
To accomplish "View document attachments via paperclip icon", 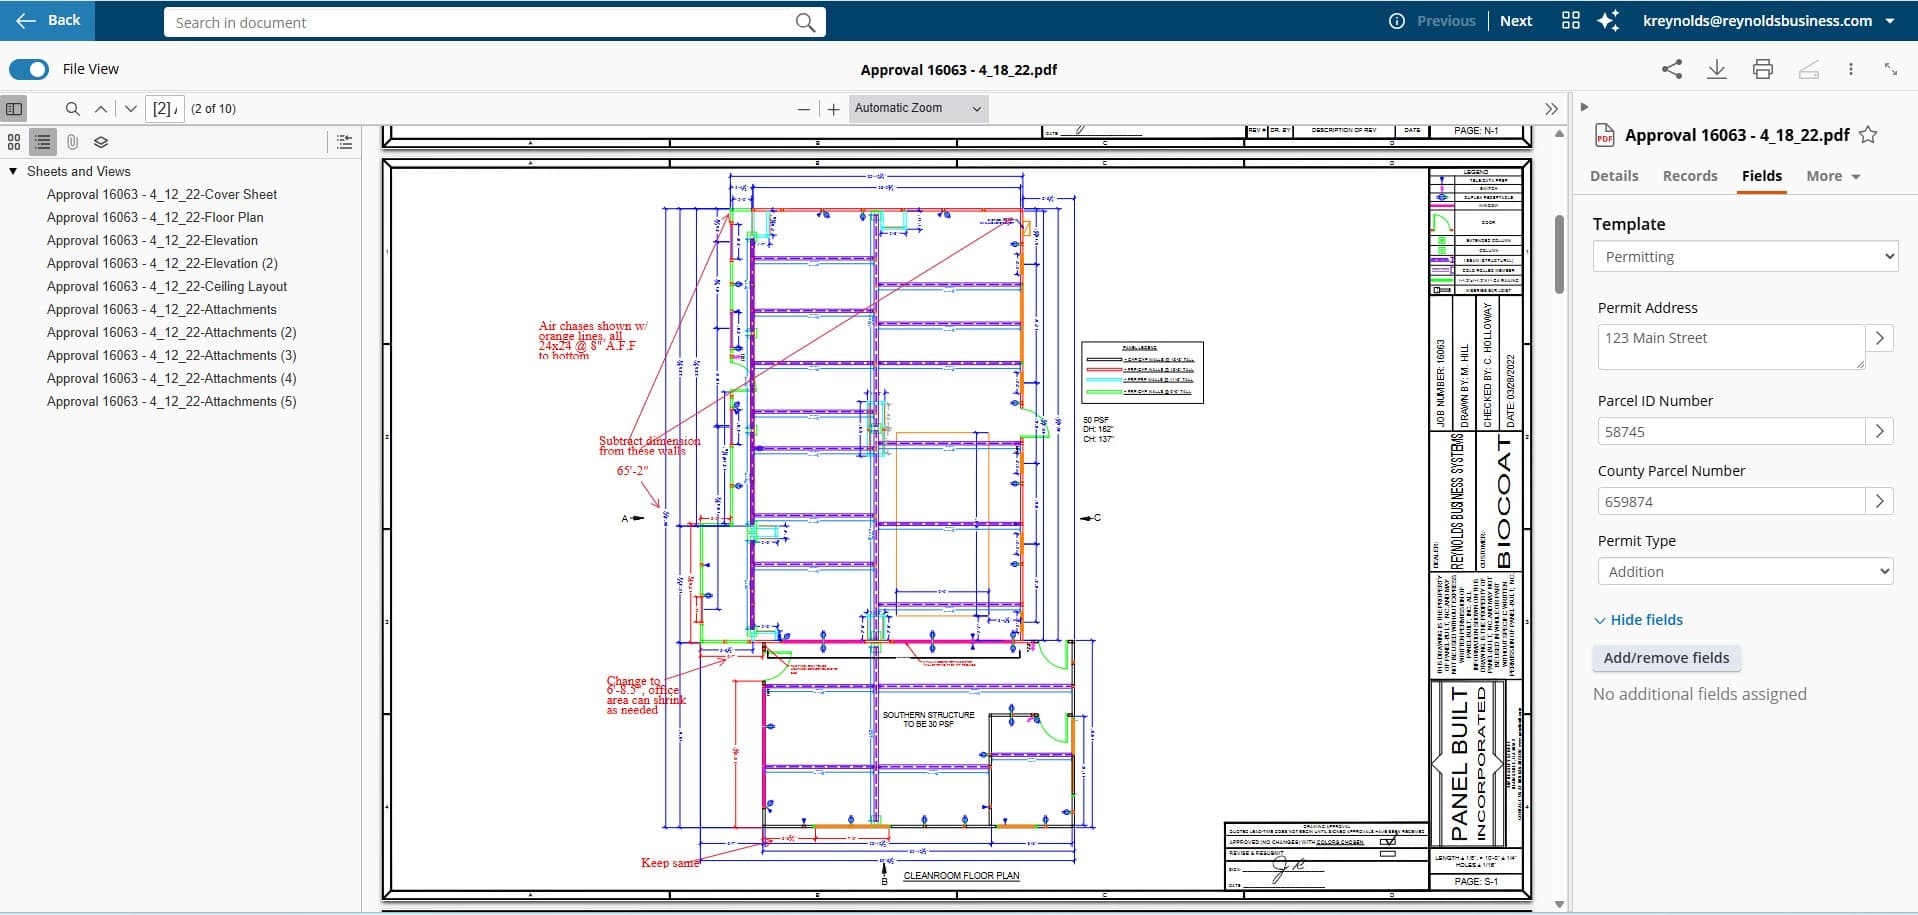I will pyautogui.click(x=72, y=142).
